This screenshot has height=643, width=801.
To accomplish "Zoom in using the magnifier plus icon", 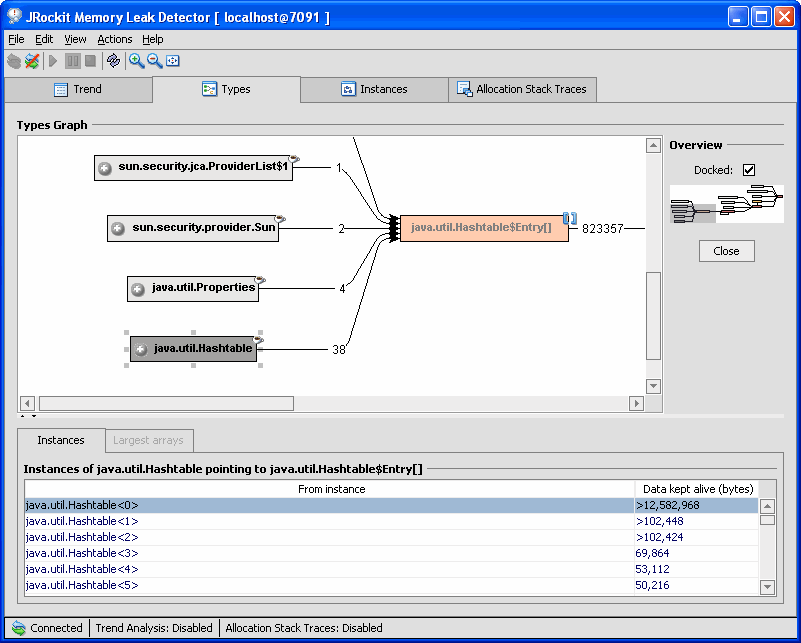I will coord(136,61).
